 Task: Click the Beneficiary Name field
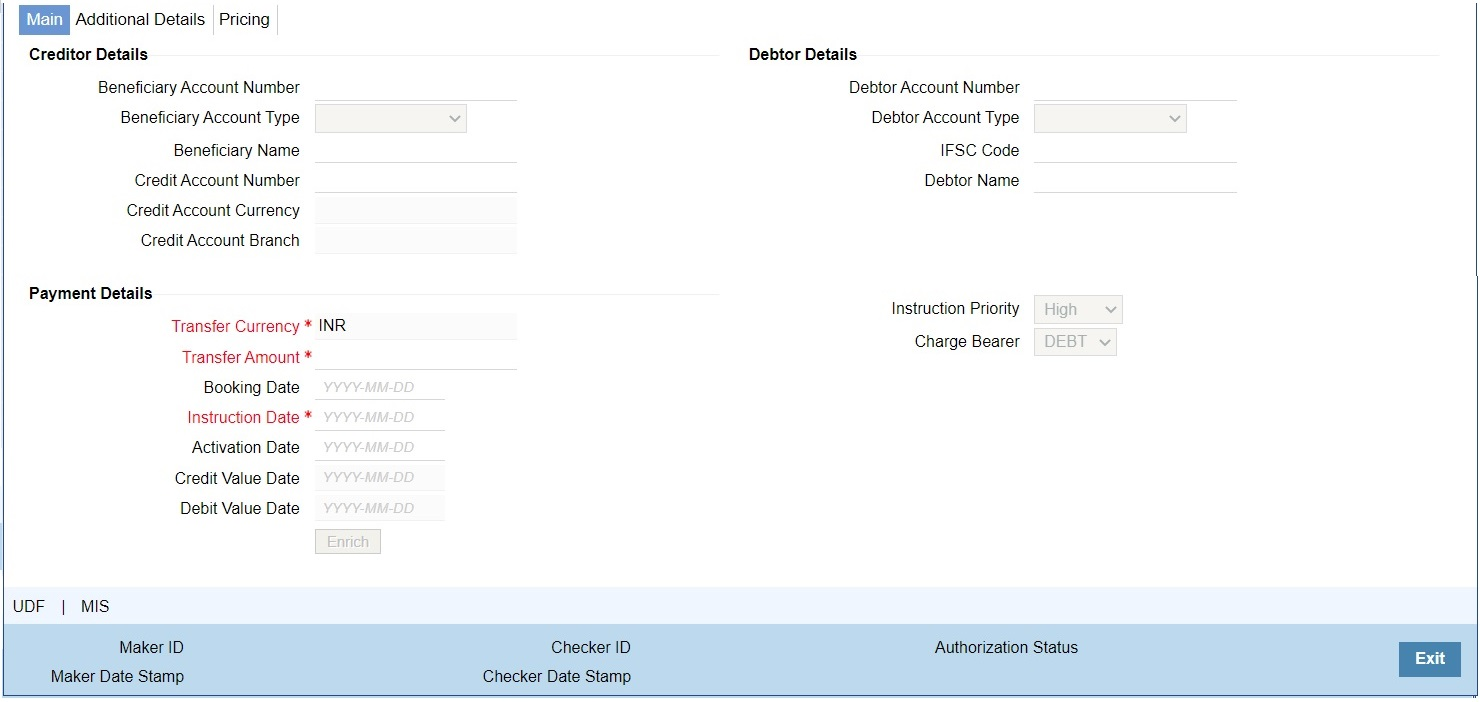[x=416, y=150]
